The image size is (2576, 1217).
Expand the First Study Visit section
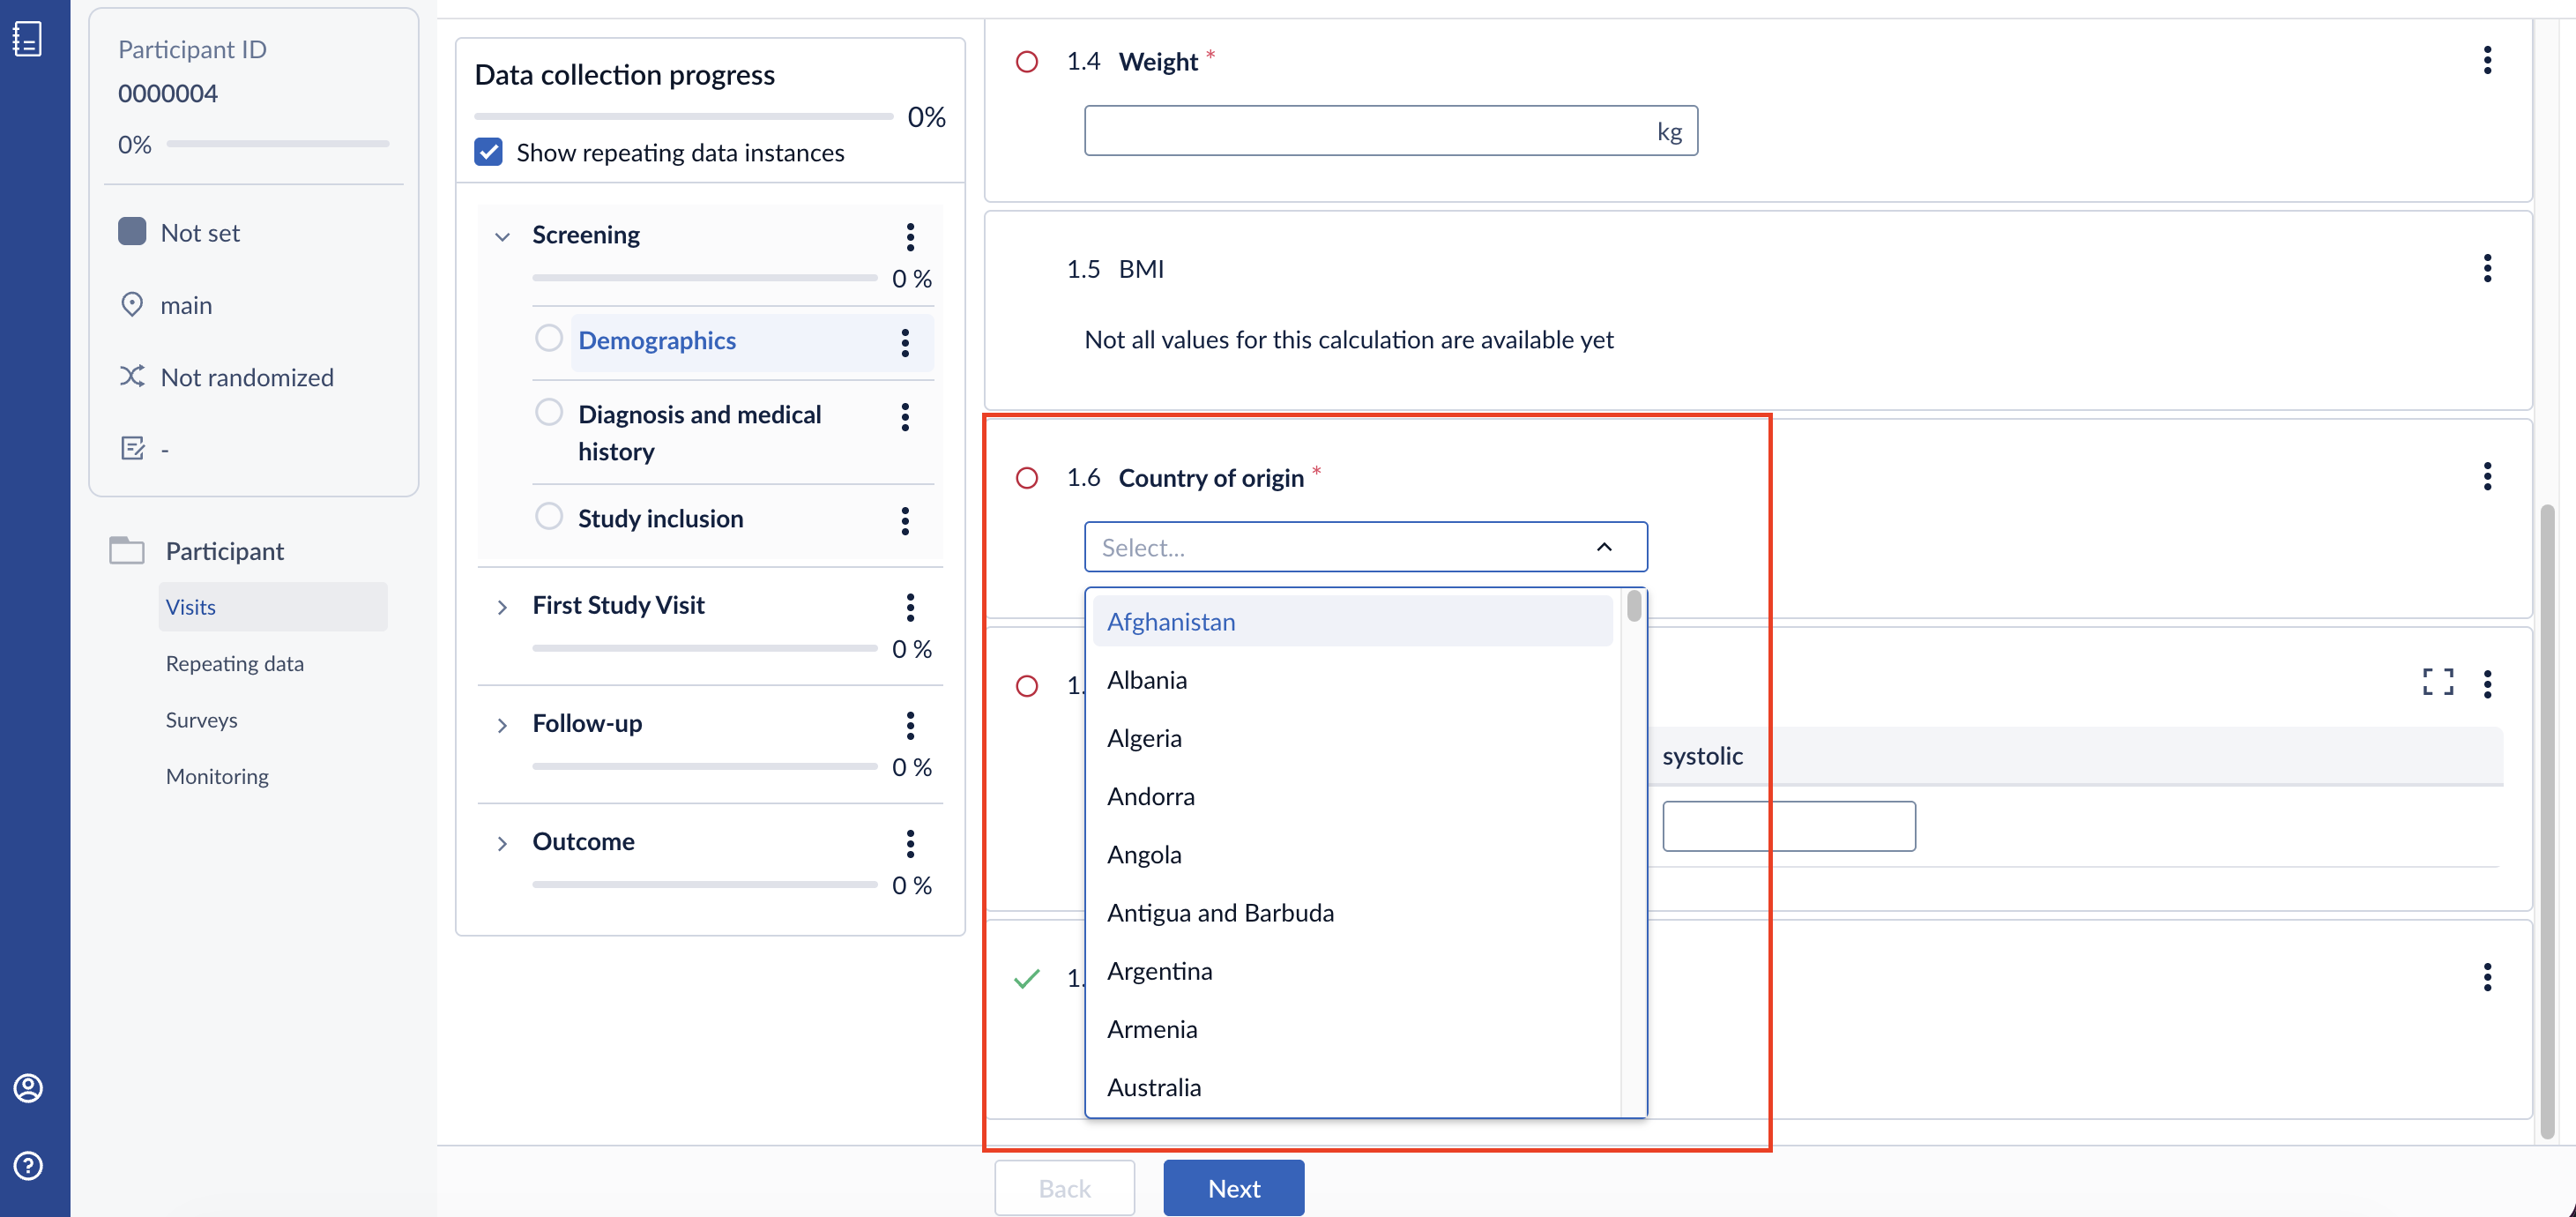[x=503, y=607]
